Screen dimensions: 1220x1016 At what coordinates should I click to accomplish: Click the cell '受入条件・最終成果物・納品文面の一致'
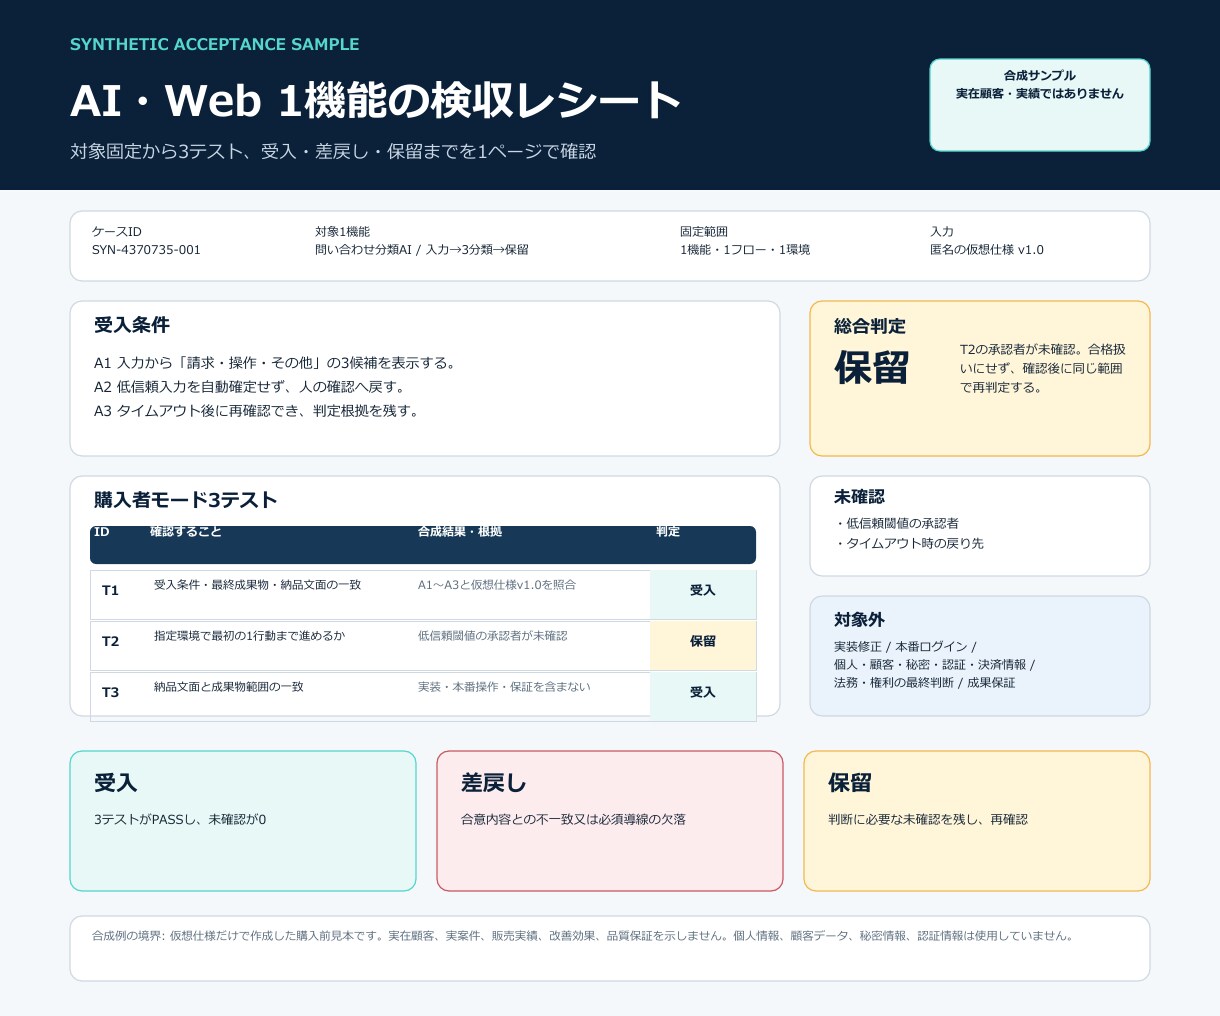click(x=258, y=585)
